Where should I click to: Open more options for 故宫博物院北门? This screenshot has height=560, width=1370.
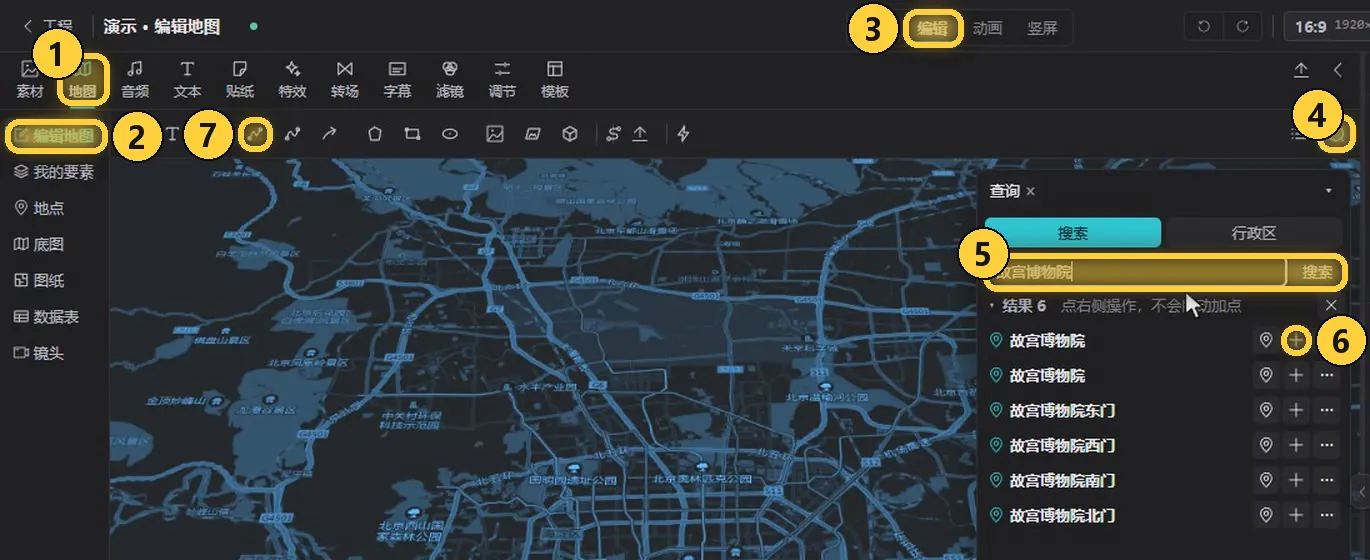tap(1327, 515)
